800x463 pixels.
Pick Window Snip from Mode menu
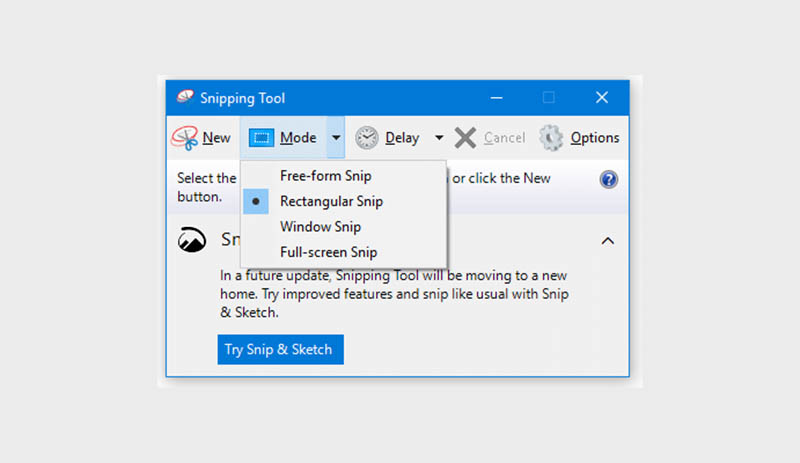344,227
